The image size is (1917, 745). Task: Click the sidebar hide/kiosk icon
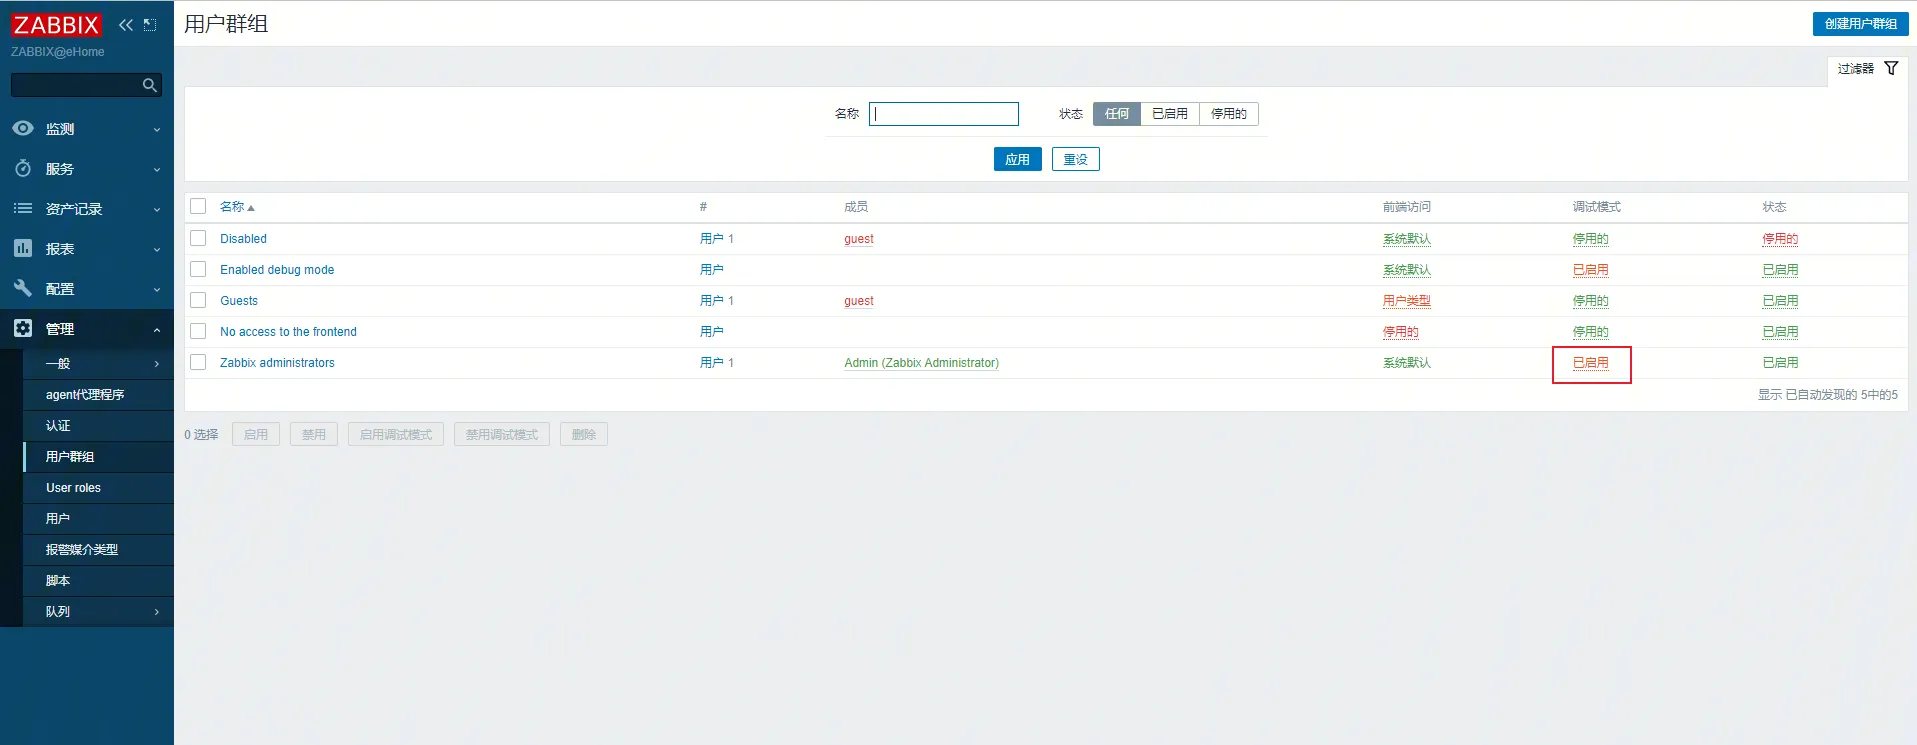point(150,25)
